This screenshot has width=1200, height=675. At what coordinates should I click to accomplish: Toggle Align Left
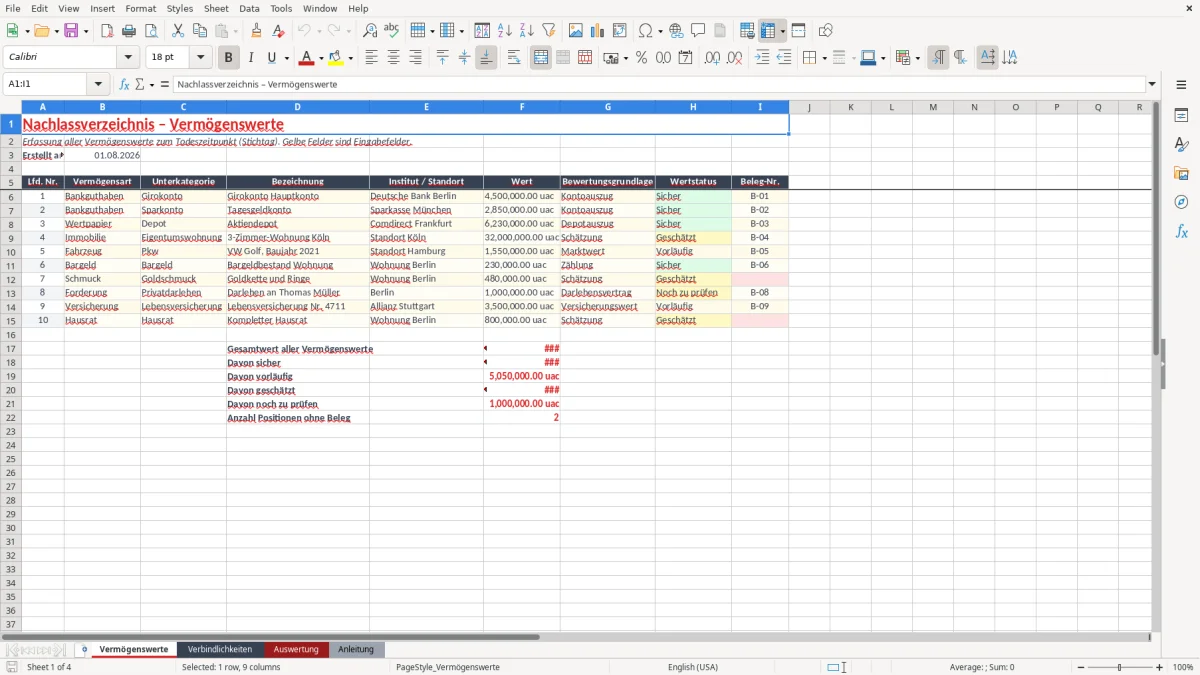(372, 58)
